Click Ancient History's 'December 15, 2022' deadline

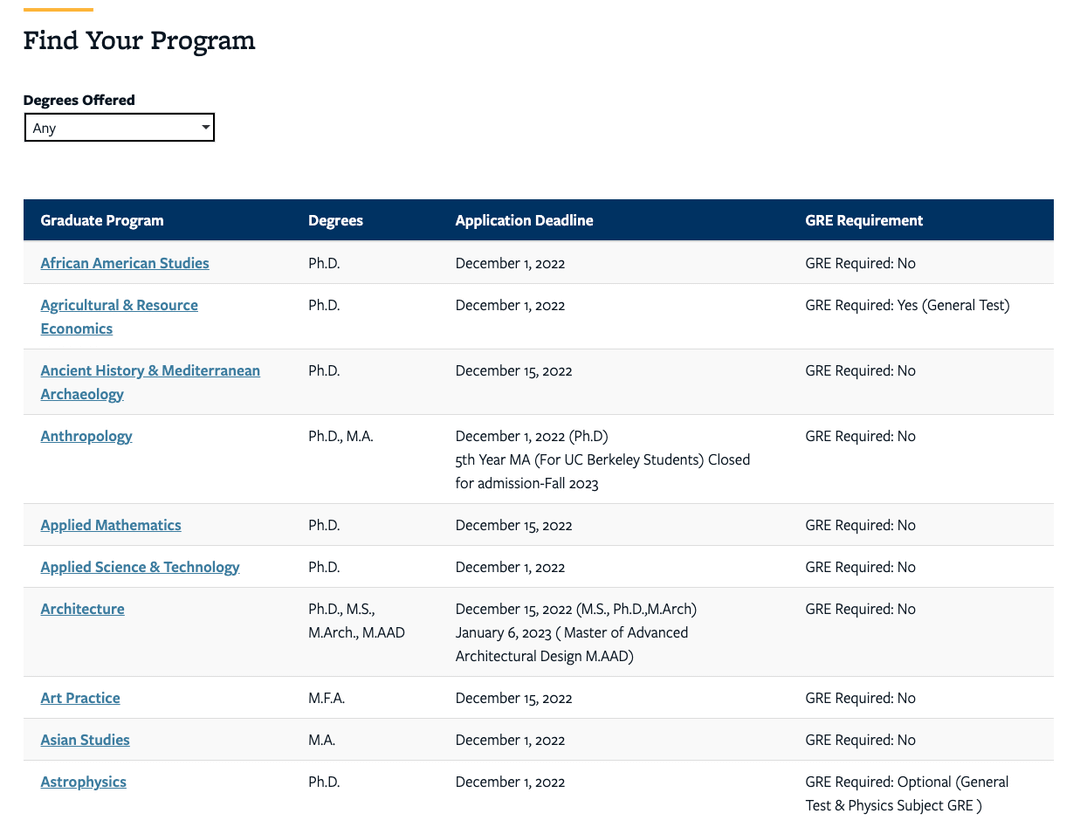514,371
